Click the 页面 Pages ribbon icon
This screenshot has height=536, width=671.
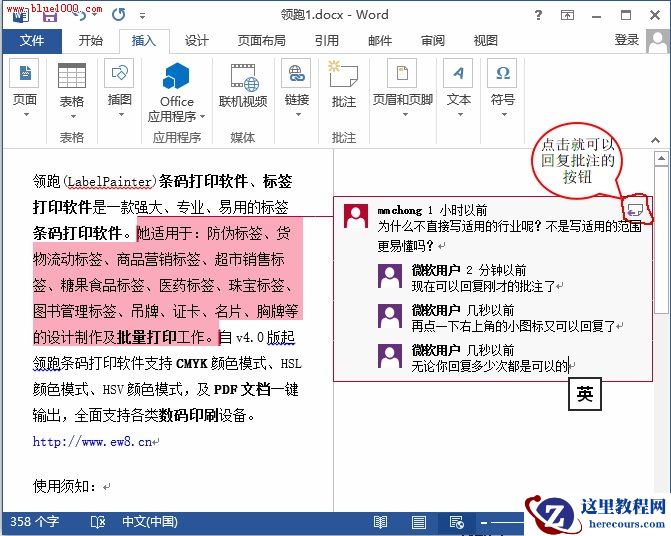pos(24,73)
